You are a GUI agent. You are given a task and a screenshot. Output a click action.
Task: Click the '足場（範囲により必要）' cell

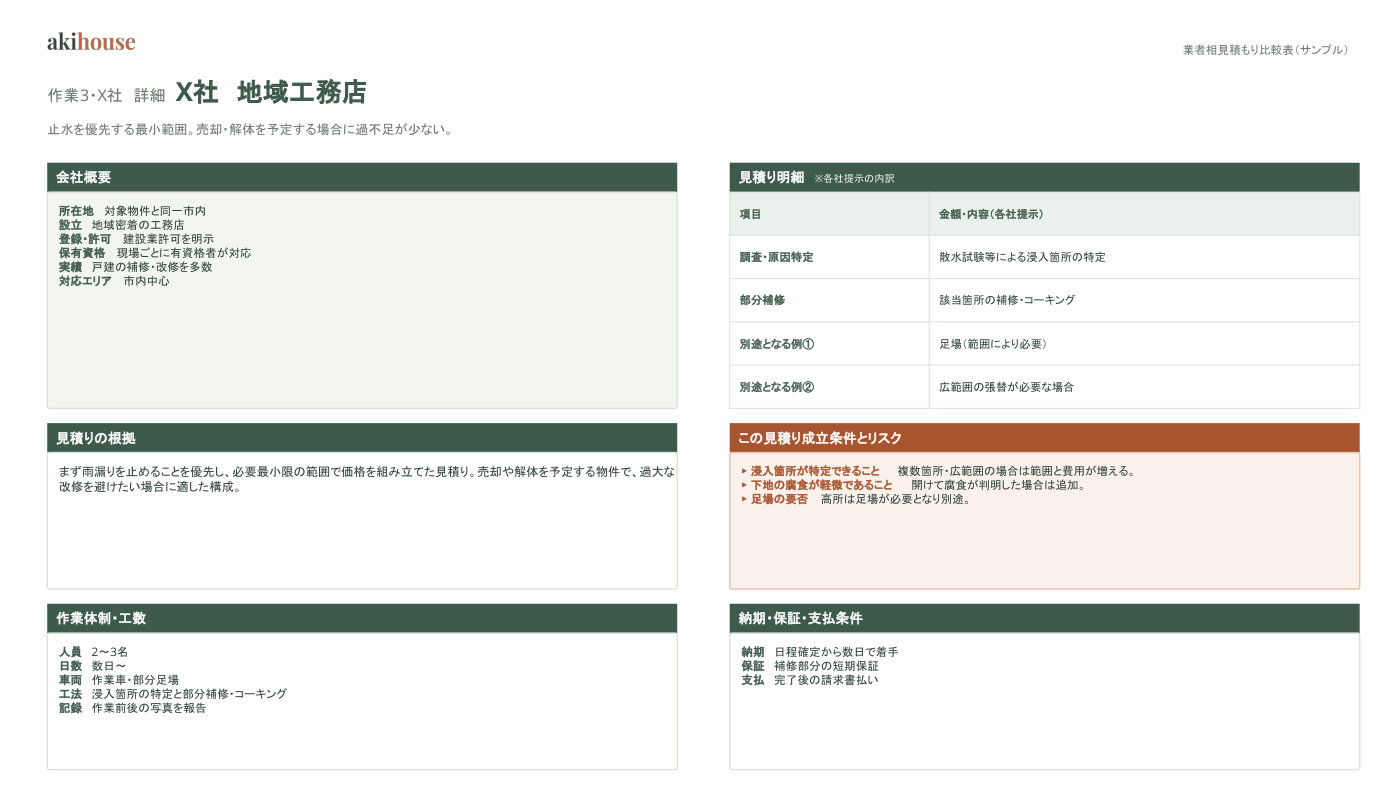pos(1144,344)
